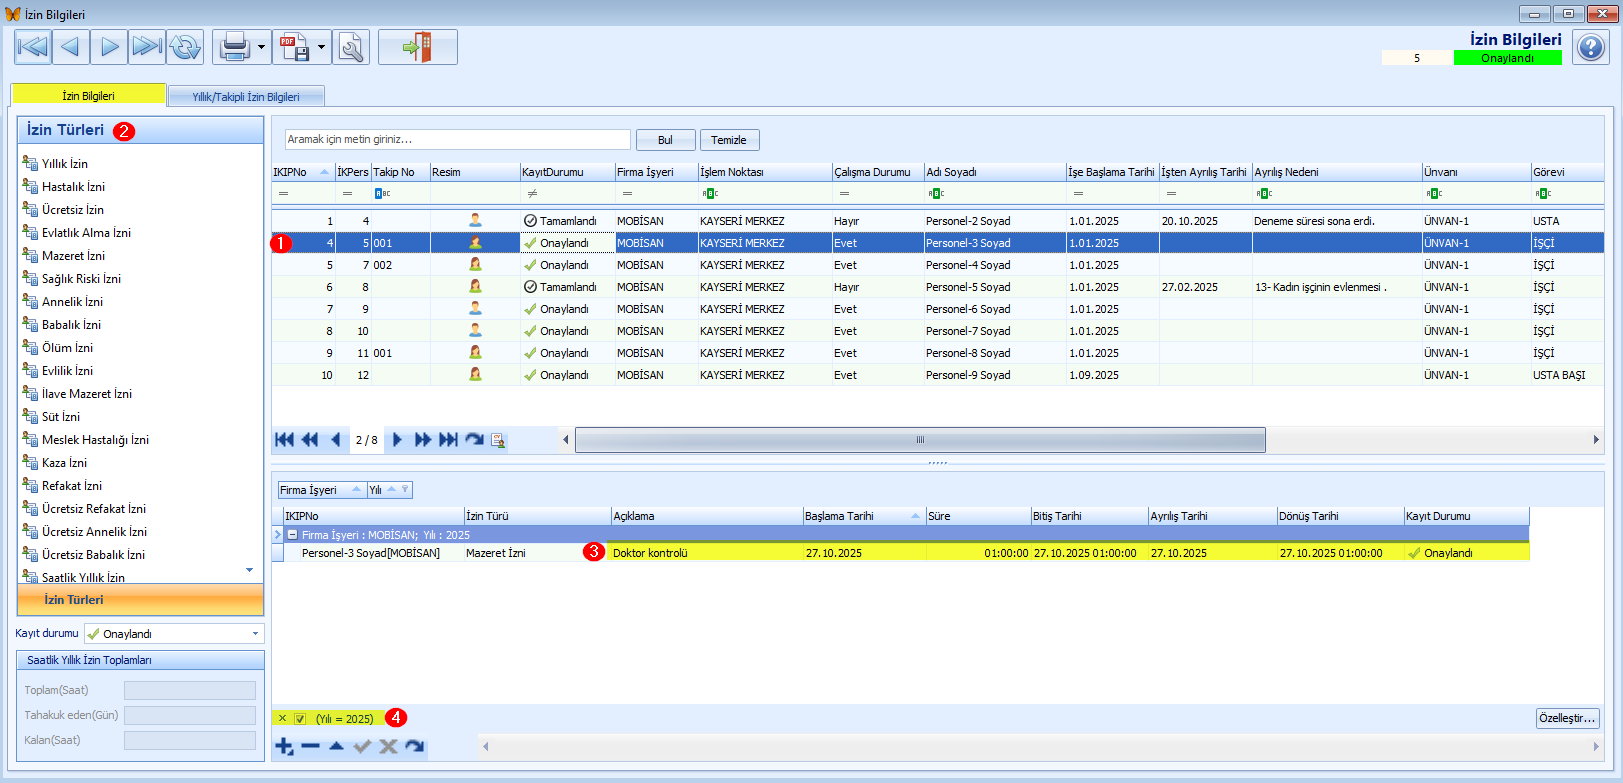The width and height of the screenshot is (1623, 783).
Task: Uncheck the Yılı = 2025 filter checkbox
Action: (300, 719)
